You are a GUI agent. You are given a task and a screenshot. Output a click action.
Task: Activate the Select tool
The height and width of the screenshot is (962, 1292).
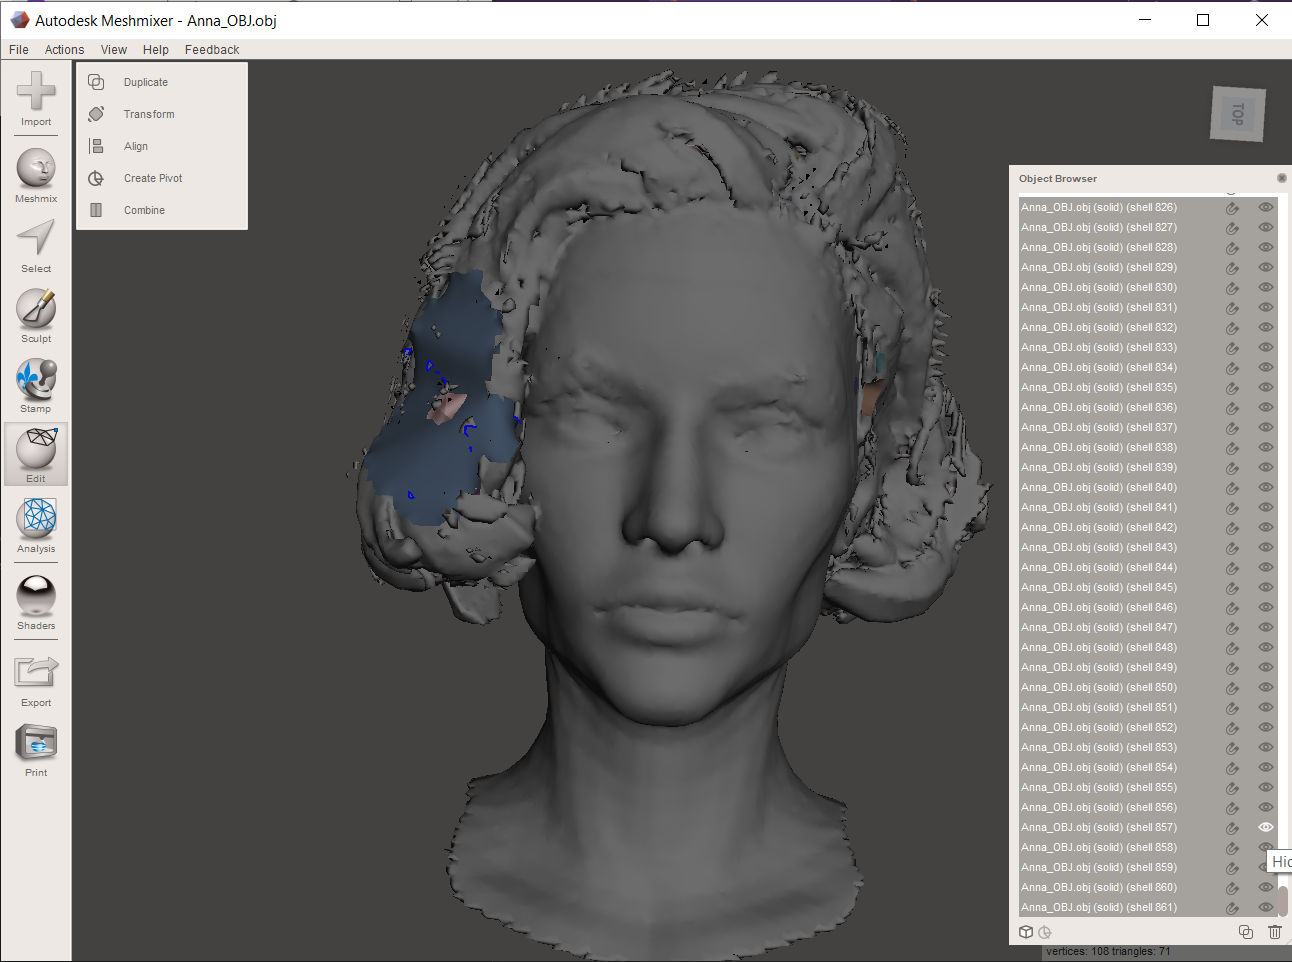coord(36,245)
